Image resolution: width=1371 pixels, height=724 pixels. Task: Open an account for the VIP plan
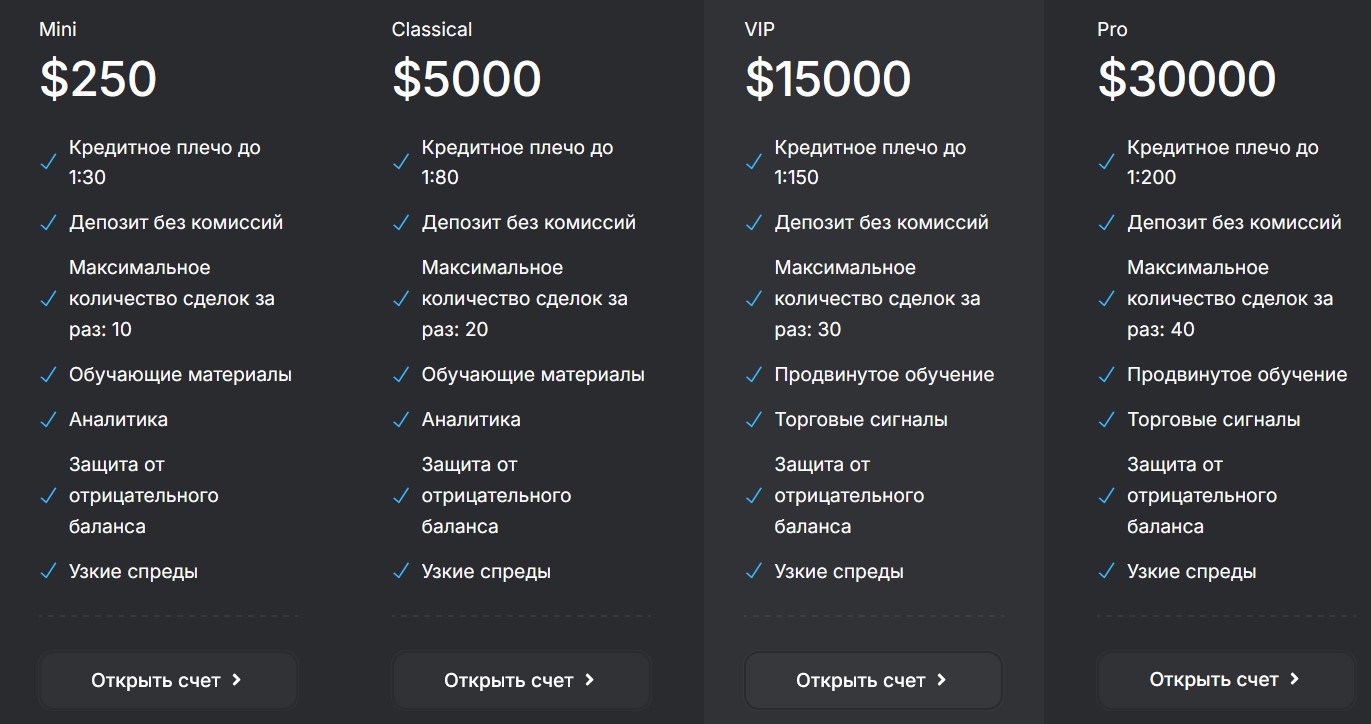873,681
